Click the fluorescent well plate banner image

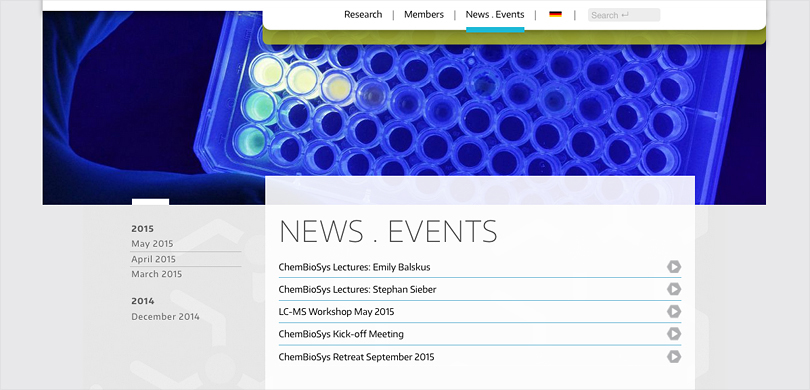coord(404,108)
